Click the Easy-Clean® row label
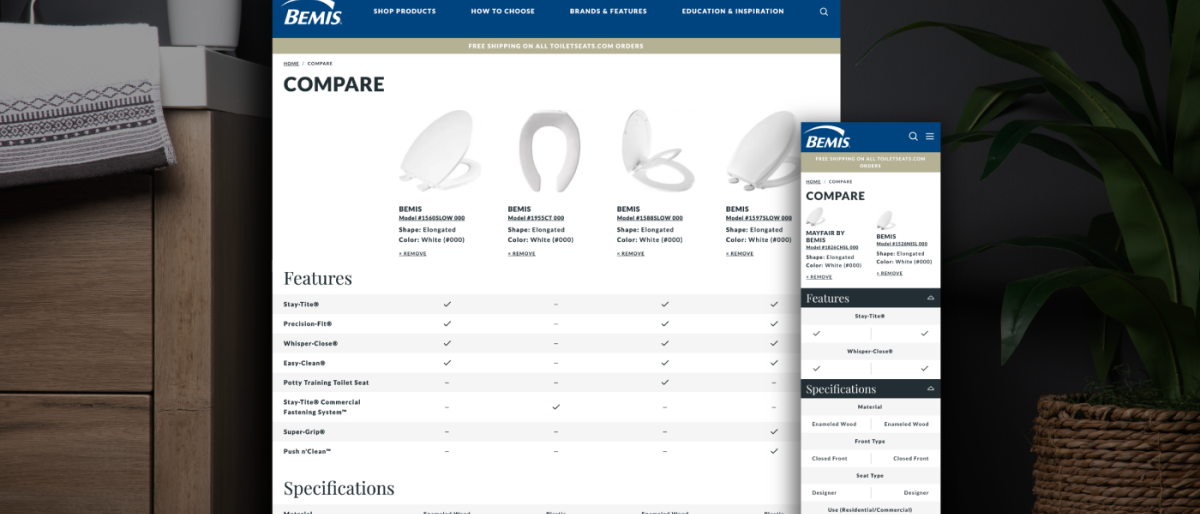 pos(304,363)
